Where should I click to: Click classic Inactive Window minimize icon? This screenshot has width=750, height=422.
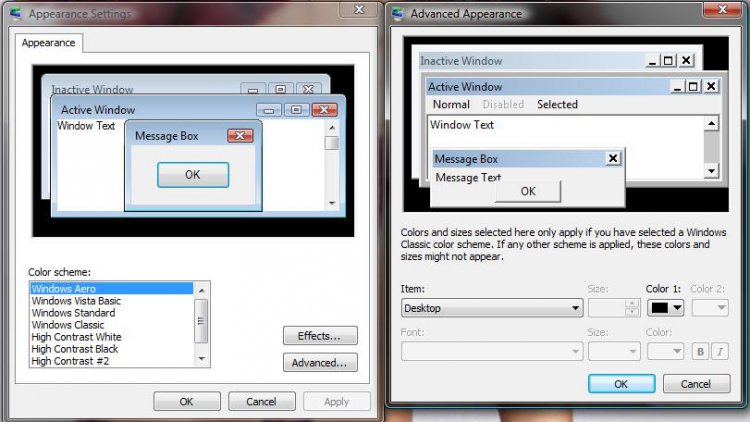coord(652,61)
